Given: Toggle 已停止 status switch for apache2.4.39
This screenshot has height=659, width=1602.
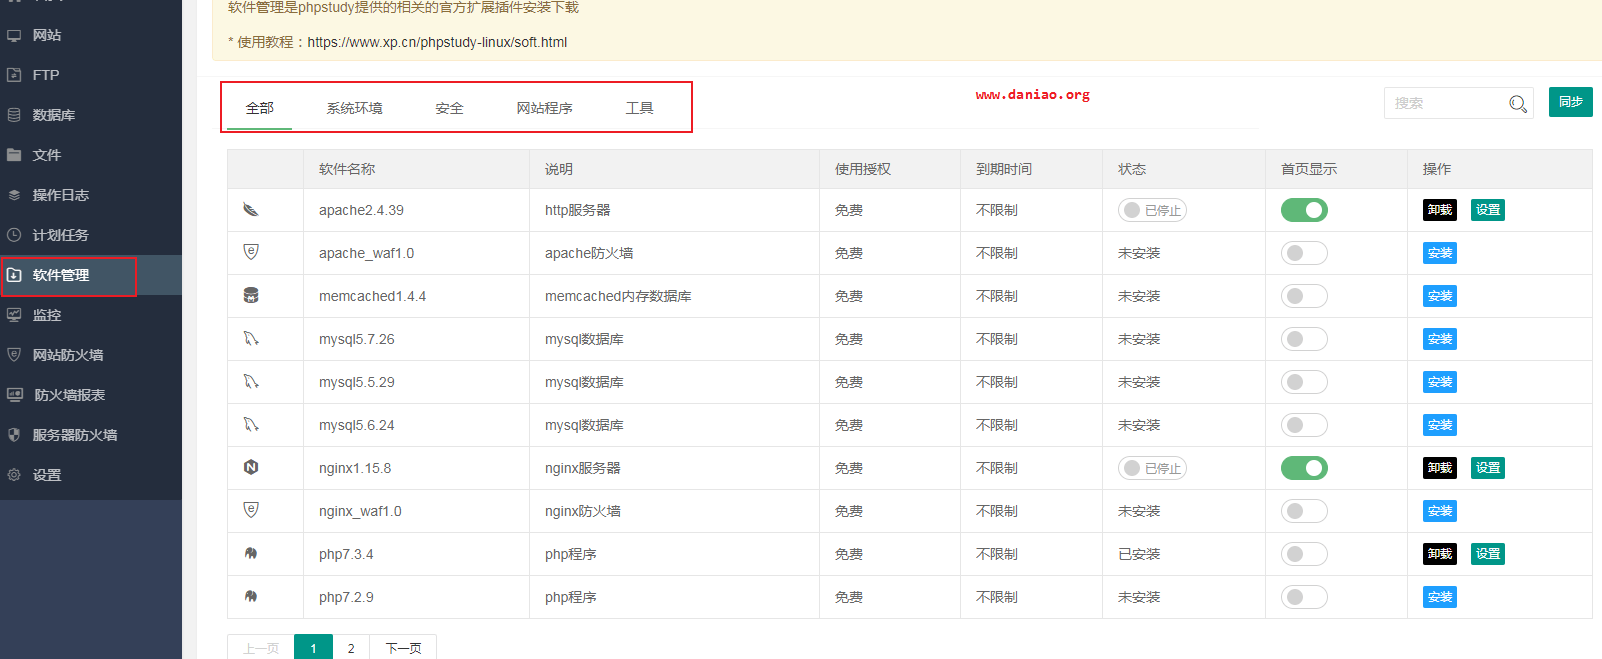Looking at the screenshot, I should point(1152,210).
